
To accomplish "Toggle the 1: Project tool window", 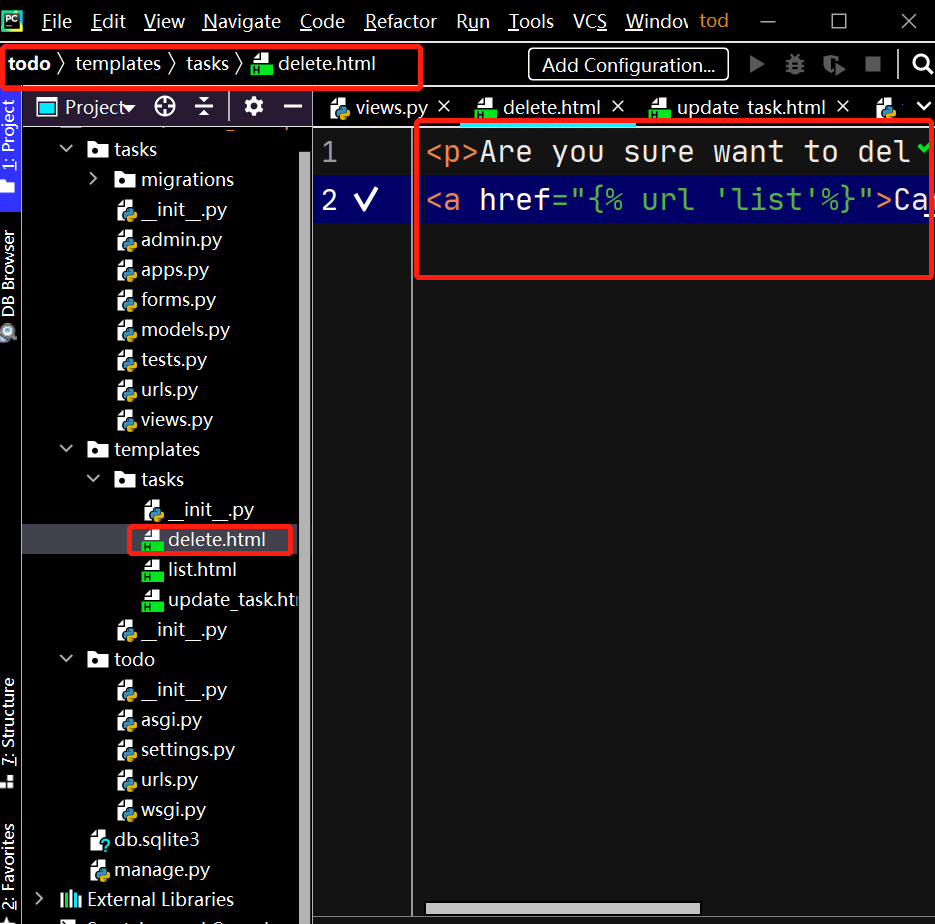I will (x=10, y=148).
